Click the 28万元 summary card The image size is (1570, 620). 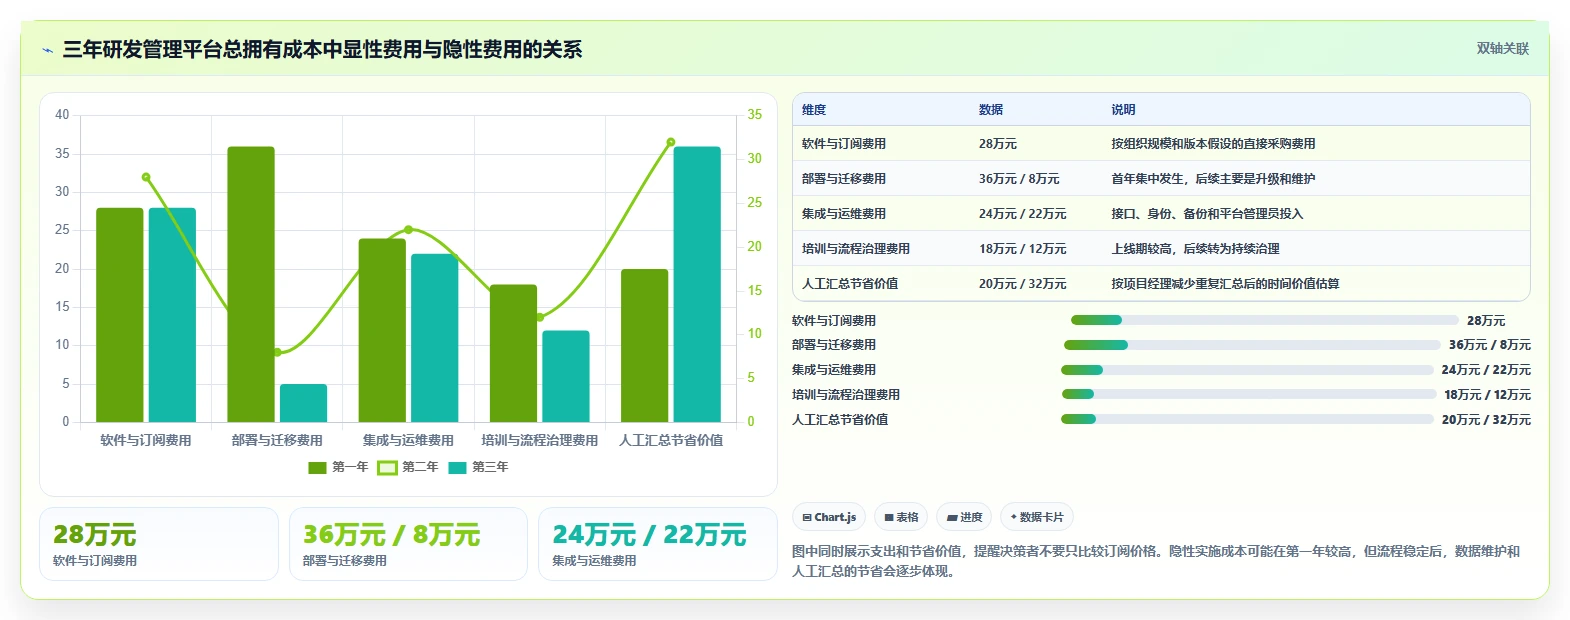coord(159,544)
